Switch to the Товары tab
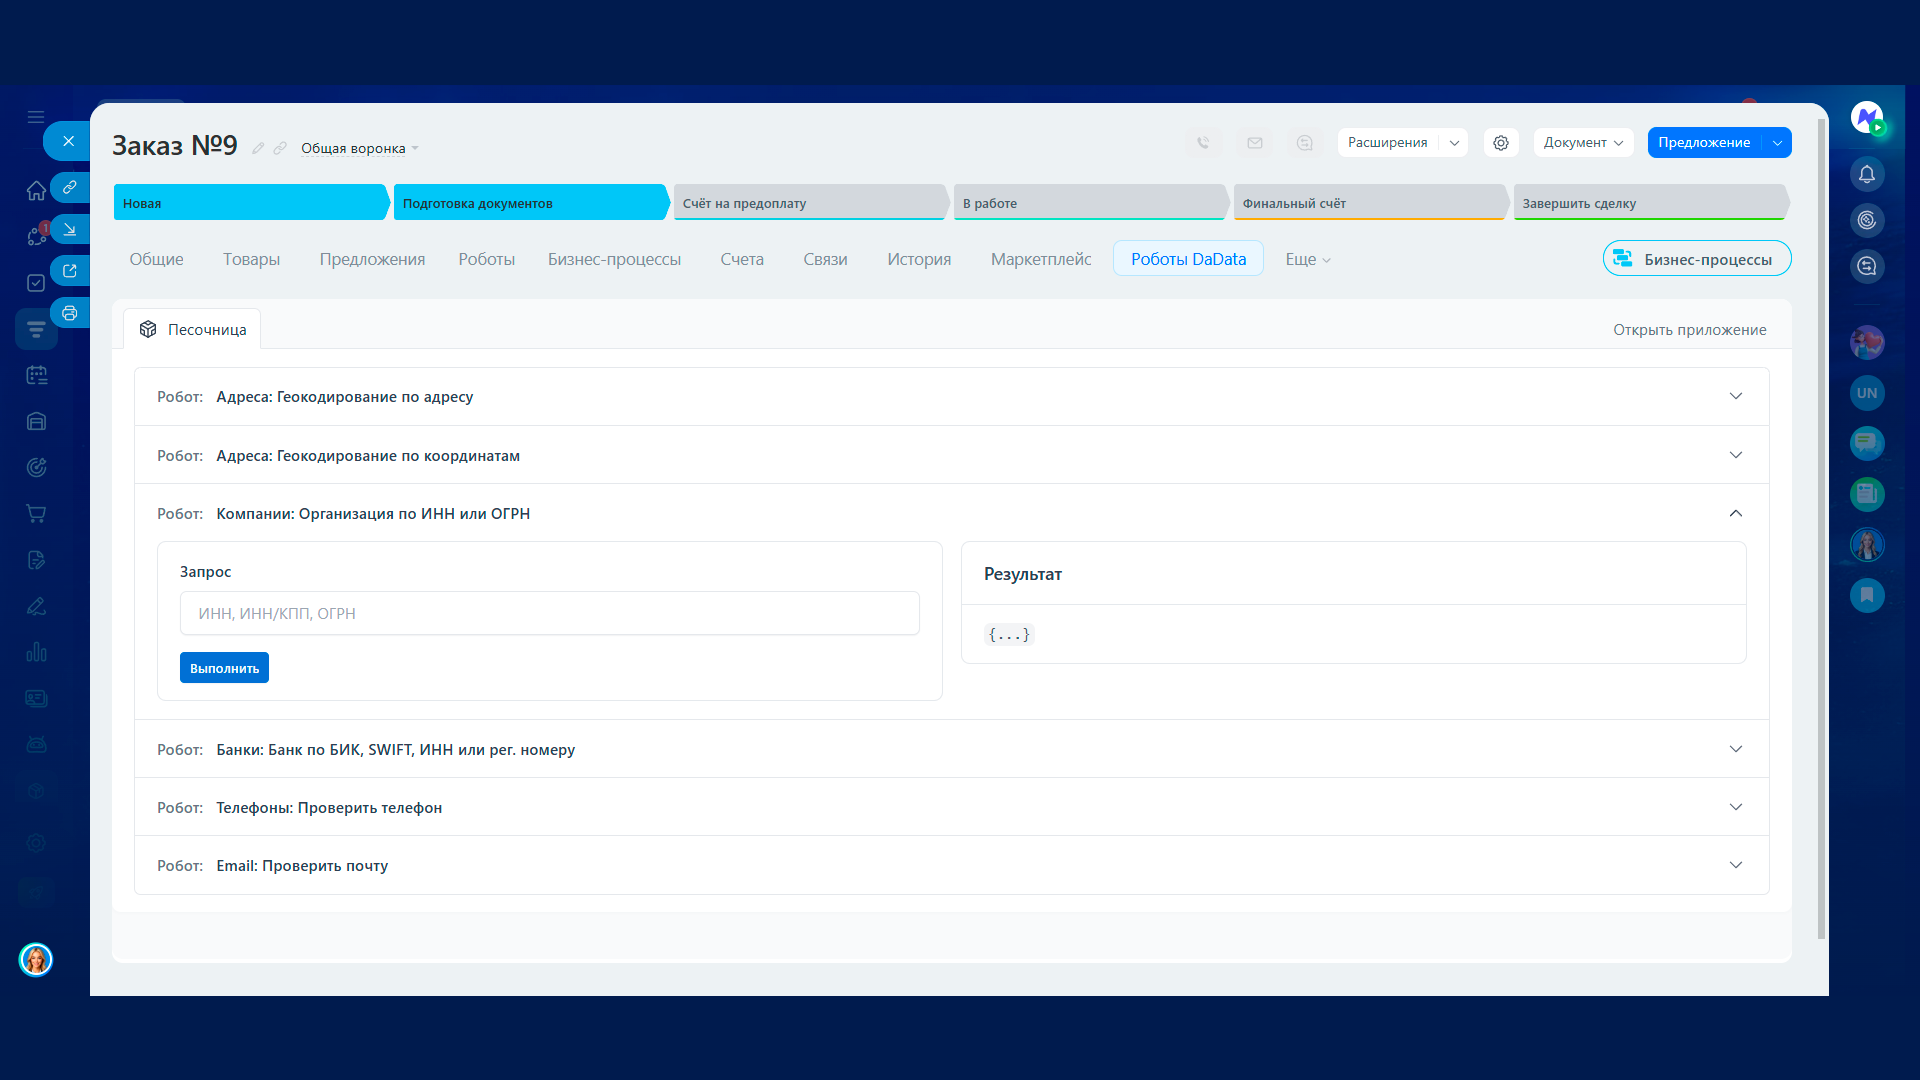Viewport: 1920px width, 1080px height. pyautogui.click(x=251, y=259)
